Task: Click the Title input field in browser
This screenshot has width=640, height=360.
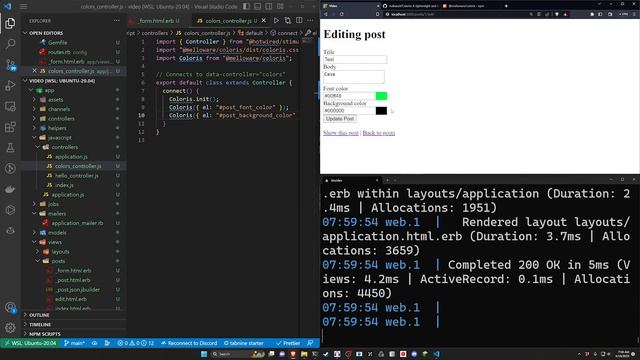Action: [355, 60]
